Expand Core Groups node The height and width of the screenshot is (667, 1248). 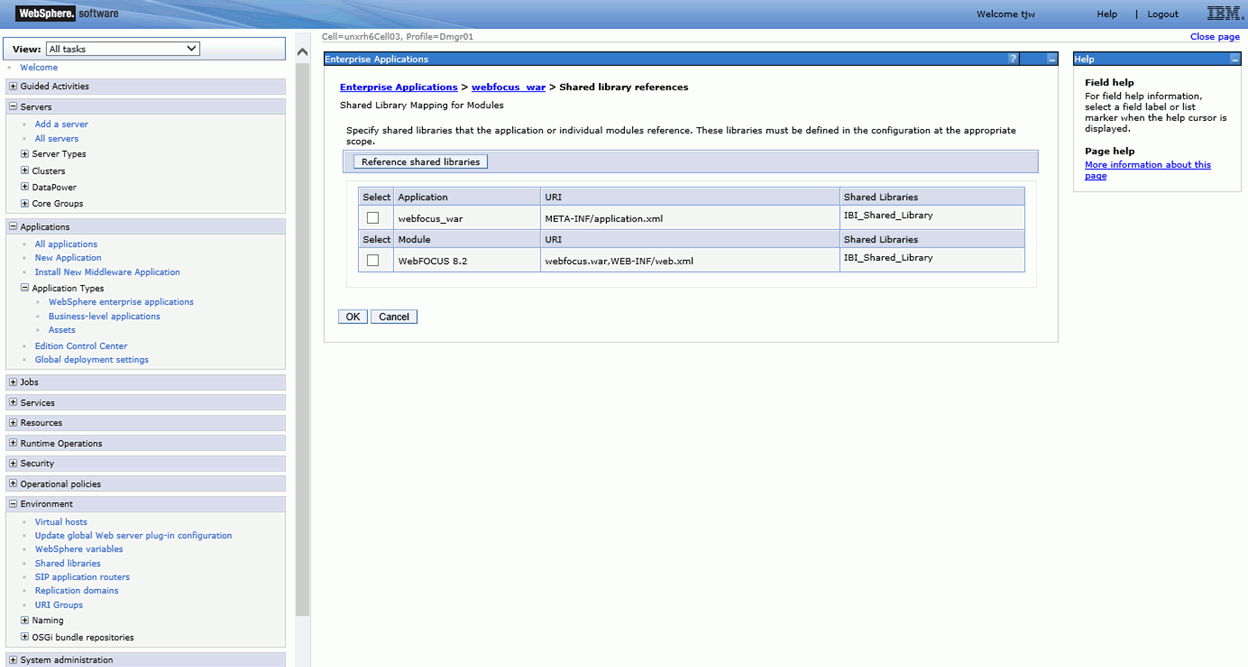pos(25,203)
